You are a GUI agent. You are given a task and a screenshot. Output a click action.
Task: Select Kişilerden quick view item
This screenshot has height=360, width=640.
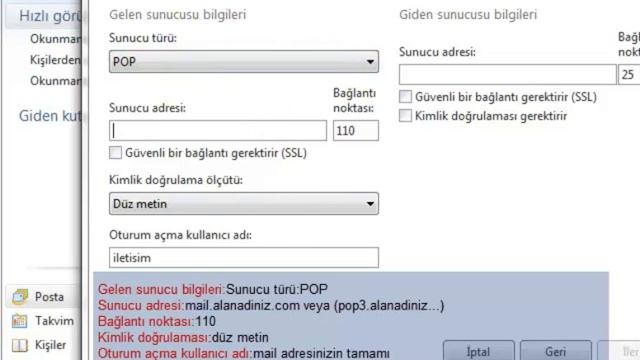55,60
